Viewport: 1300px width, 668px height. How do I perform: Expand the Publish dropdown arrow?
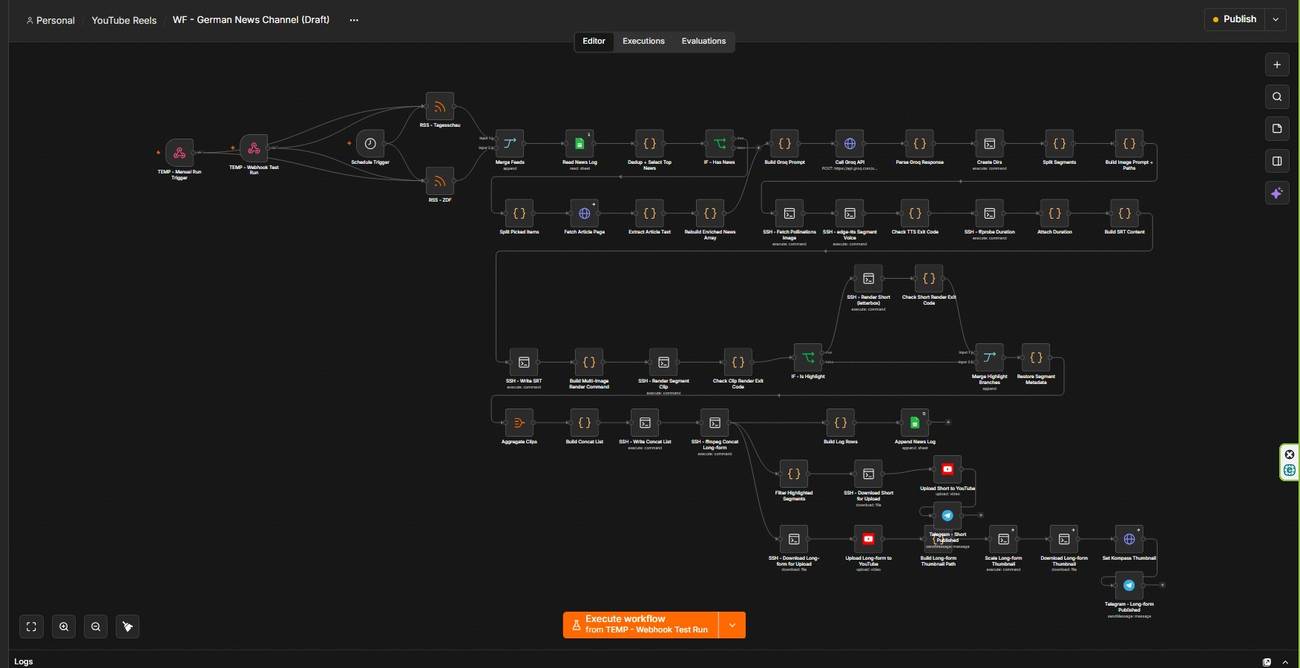tap(1275, 19)
